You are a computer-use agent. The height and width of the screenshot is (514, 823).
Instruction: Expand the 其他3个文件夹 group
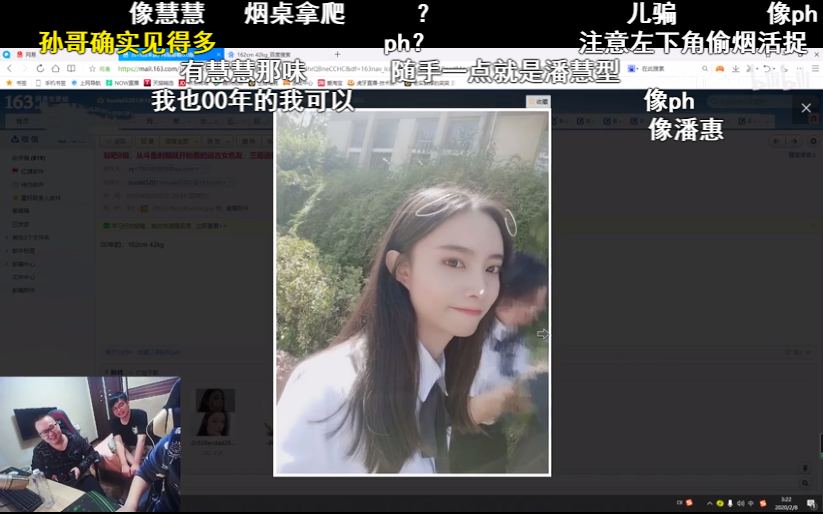click(x=29, y=237)
